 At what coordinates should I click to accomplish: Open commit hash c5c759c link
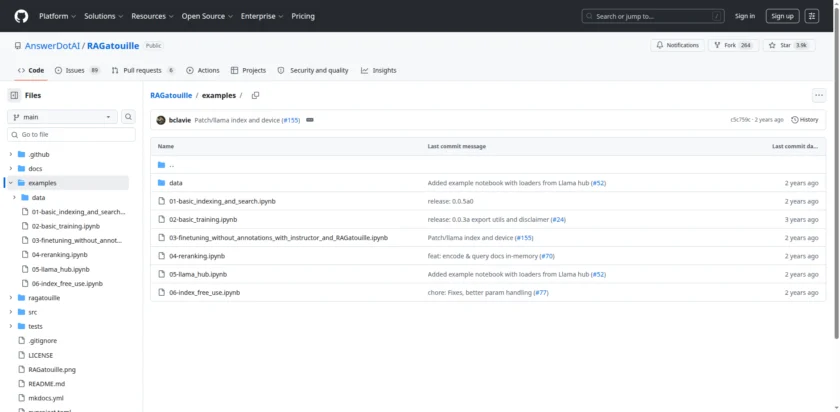(x=740, y=120)
